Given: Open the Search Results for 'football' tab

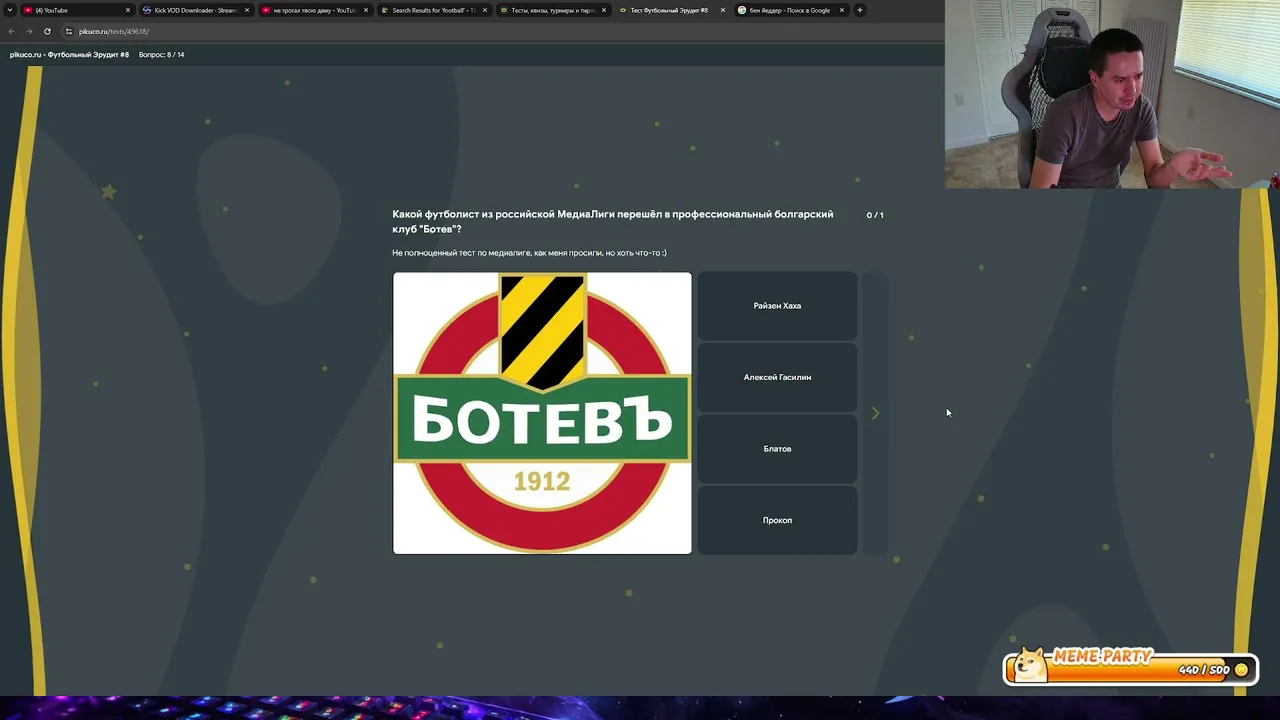Looking at the screenshot, I should point(433,10).
